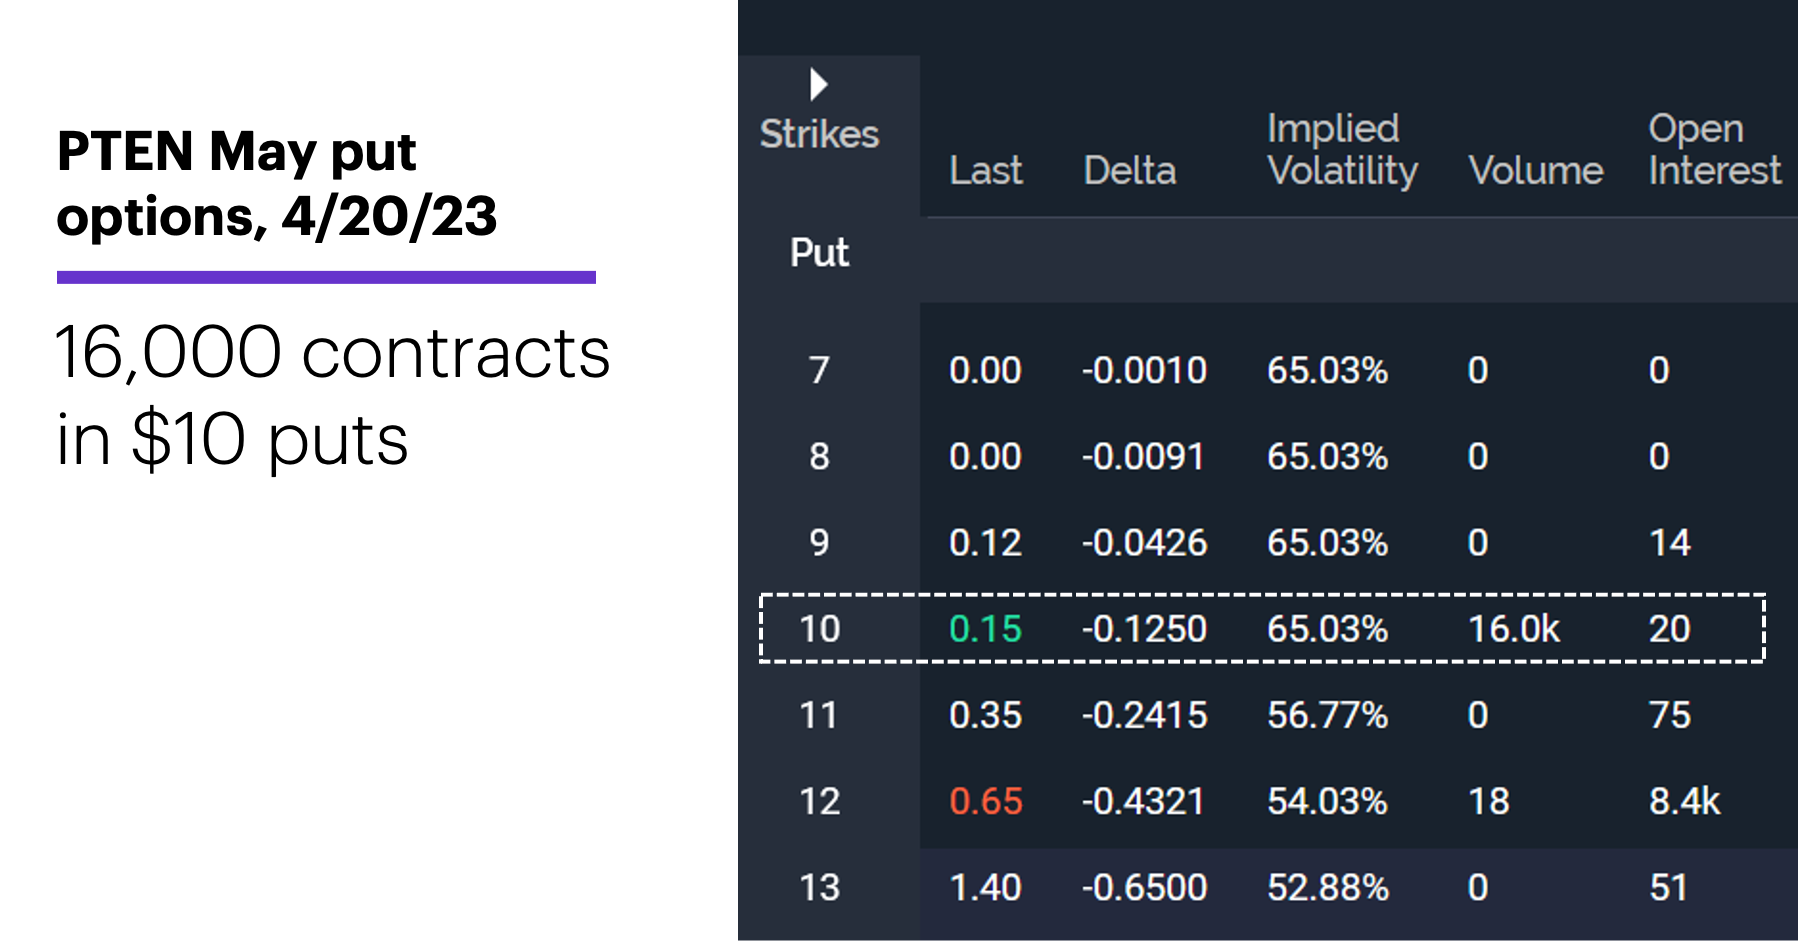Click the Open Interest column header

point(1715,150)
